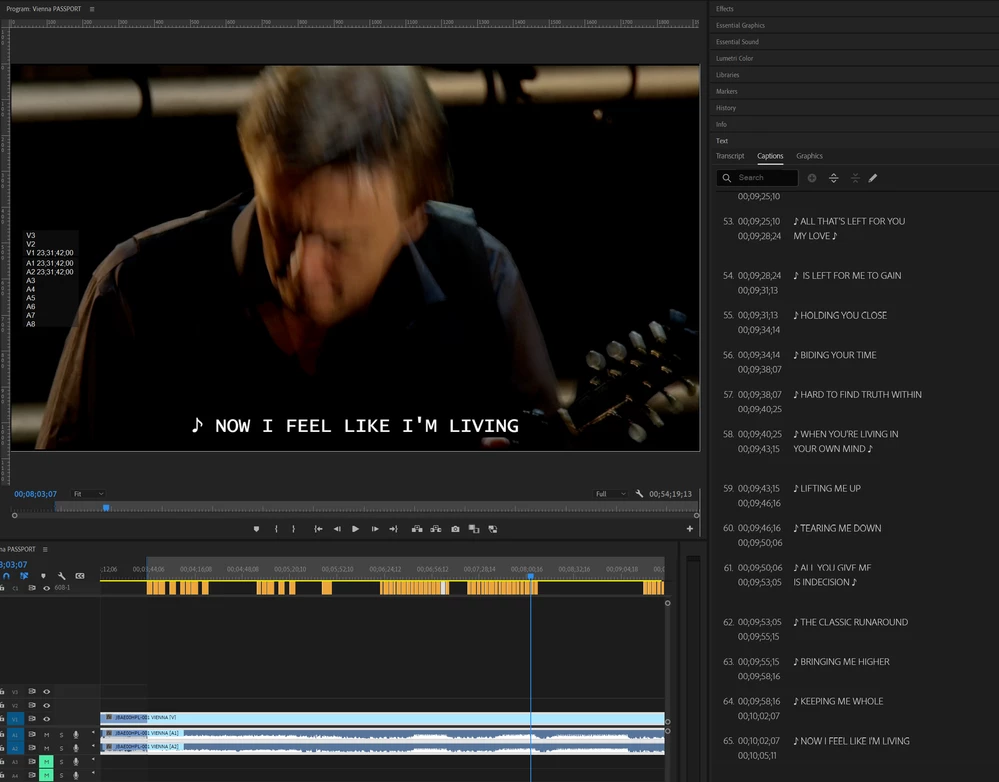999x782 pixels.
Task: Step forward one frame
Action: (375, 529)
